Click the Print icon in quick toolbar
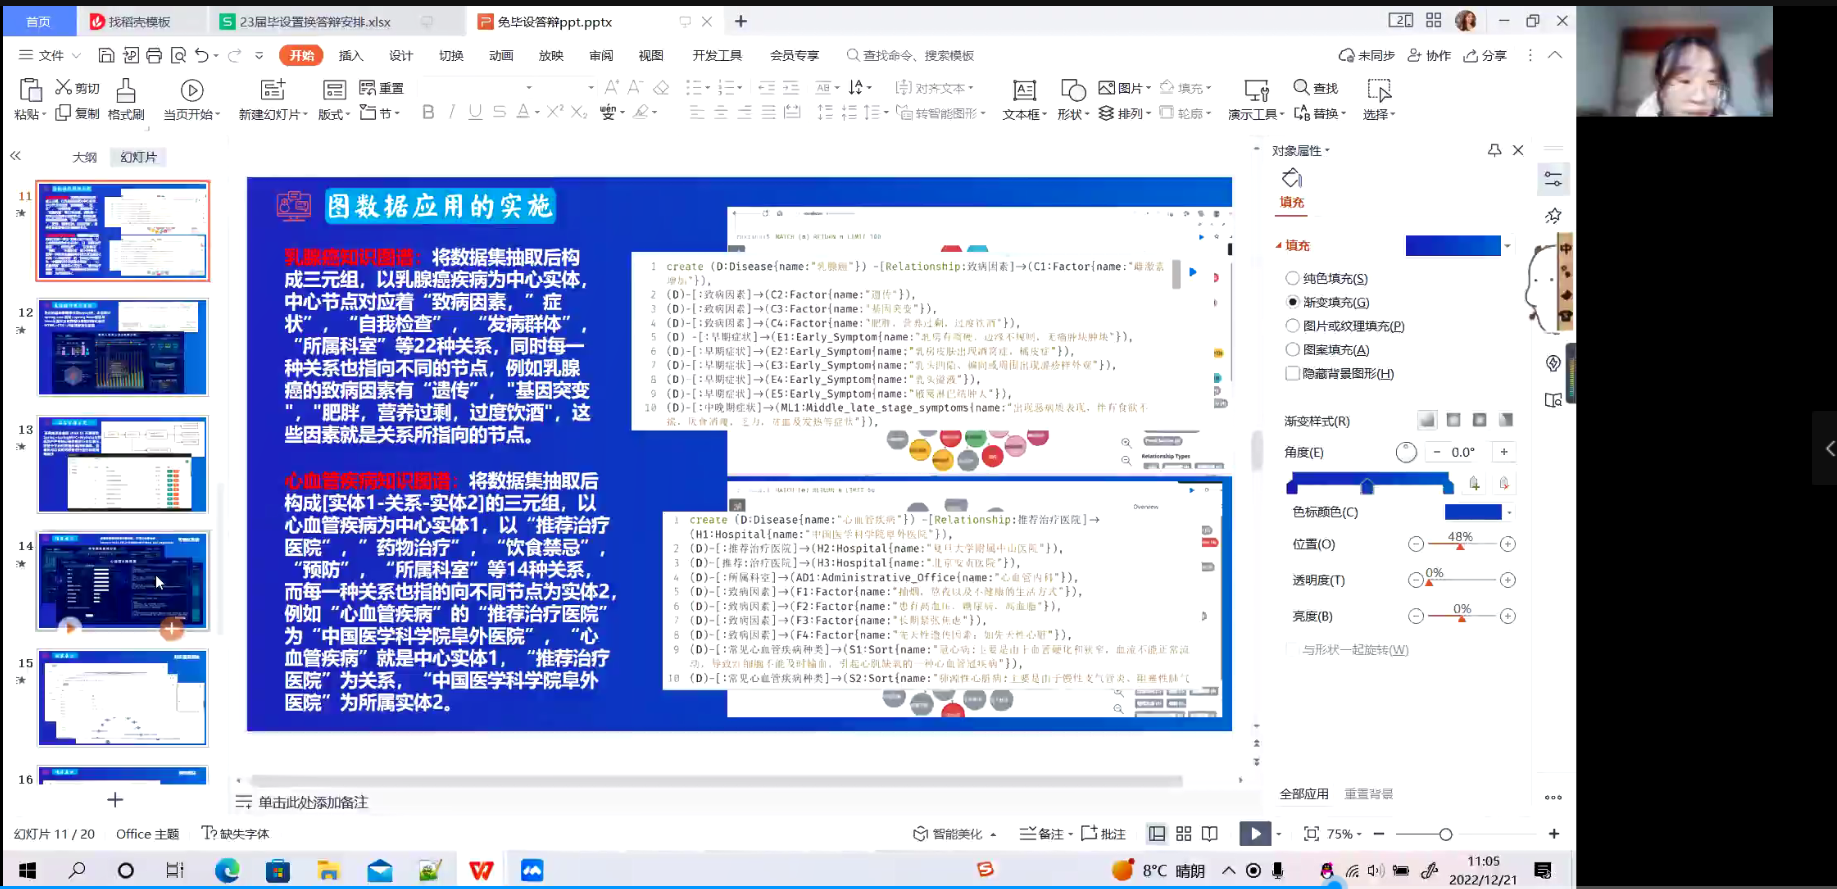The width and height of the screenshot is (1837, 889). click(x=154, y=56)
